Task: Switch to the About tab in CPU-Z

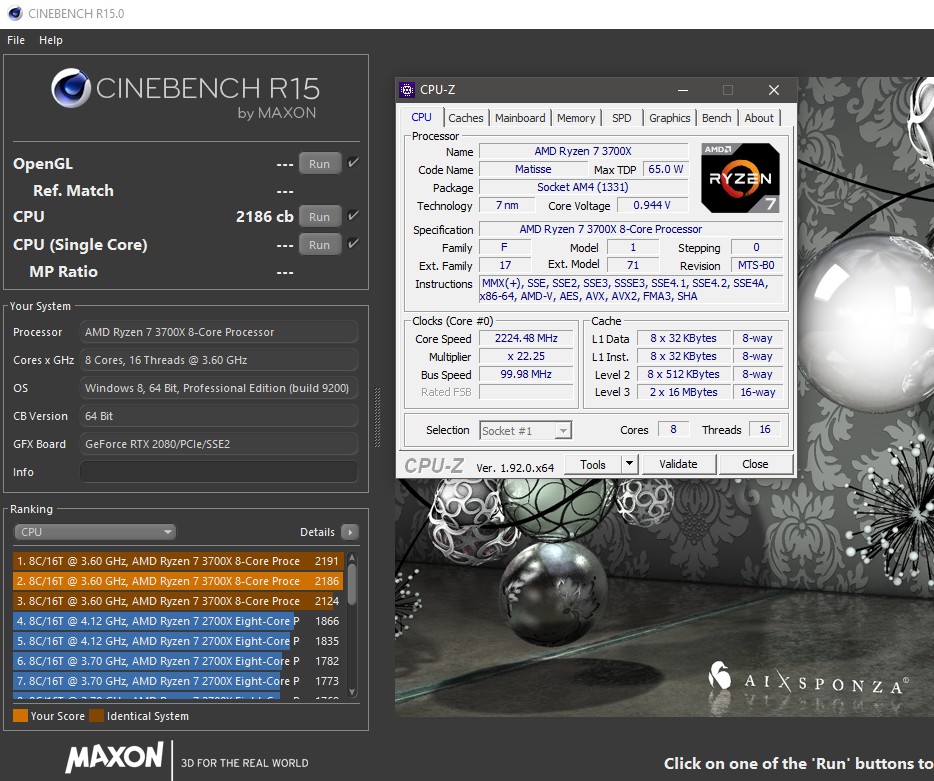Action: pos(759,118)
